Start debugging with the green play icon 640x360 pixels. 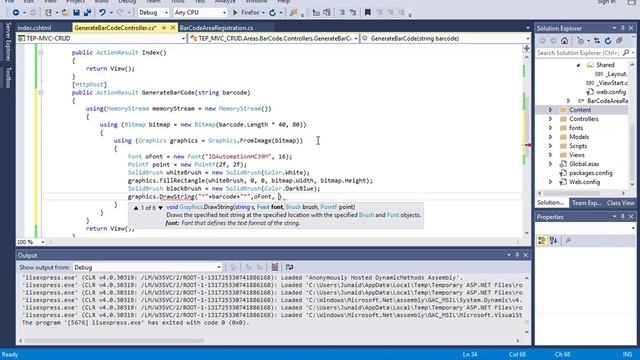[x=235, y=13]
